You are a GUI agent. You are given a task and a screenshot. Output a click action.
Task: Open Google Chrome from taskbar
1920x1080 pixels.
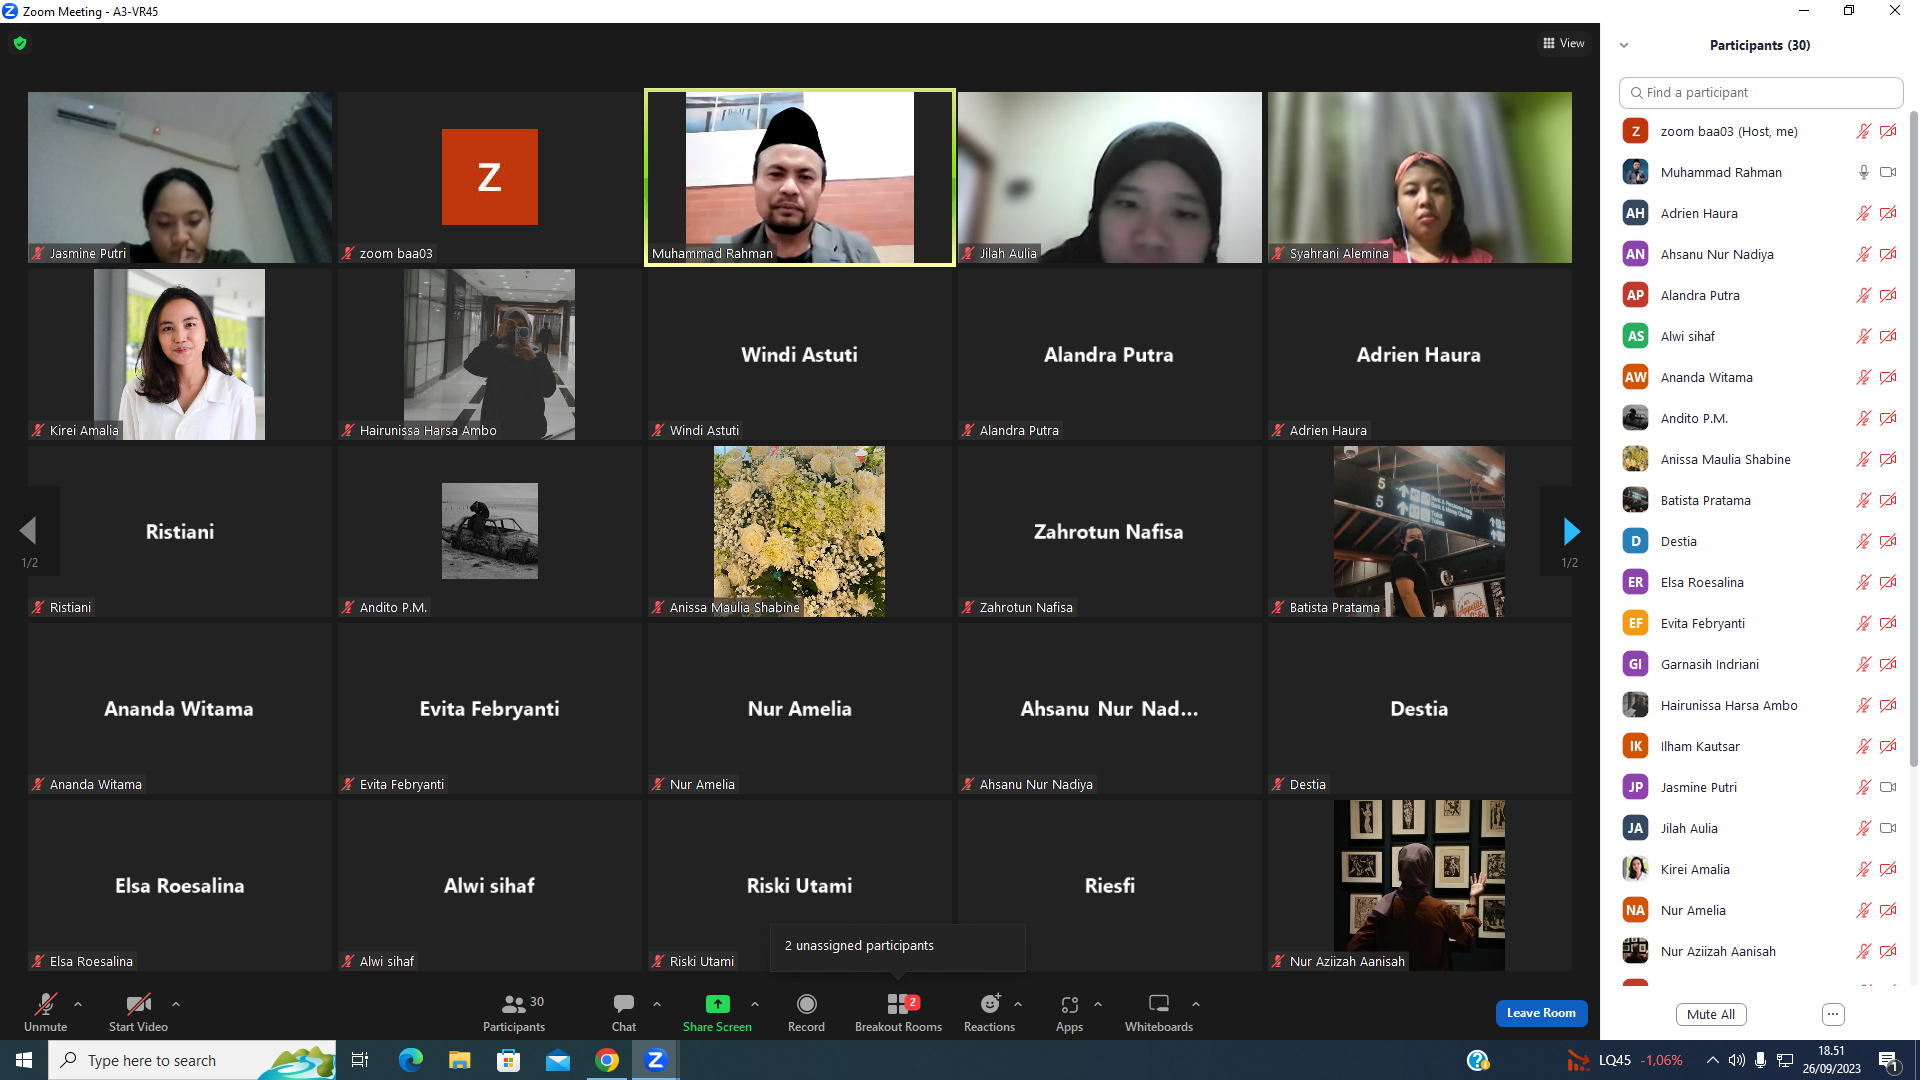pyautogui.click(x=606, y=1060)
